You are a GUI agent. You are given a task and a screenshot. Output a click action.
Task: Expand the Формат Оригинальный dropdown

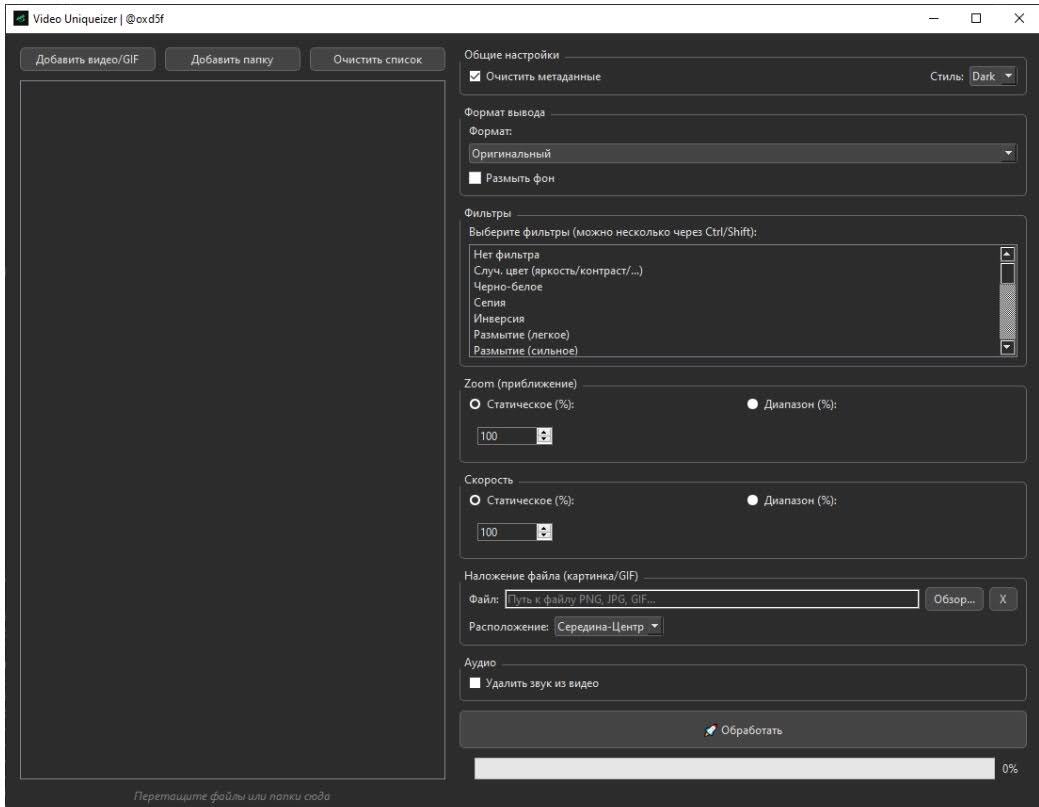coord(742,153)
